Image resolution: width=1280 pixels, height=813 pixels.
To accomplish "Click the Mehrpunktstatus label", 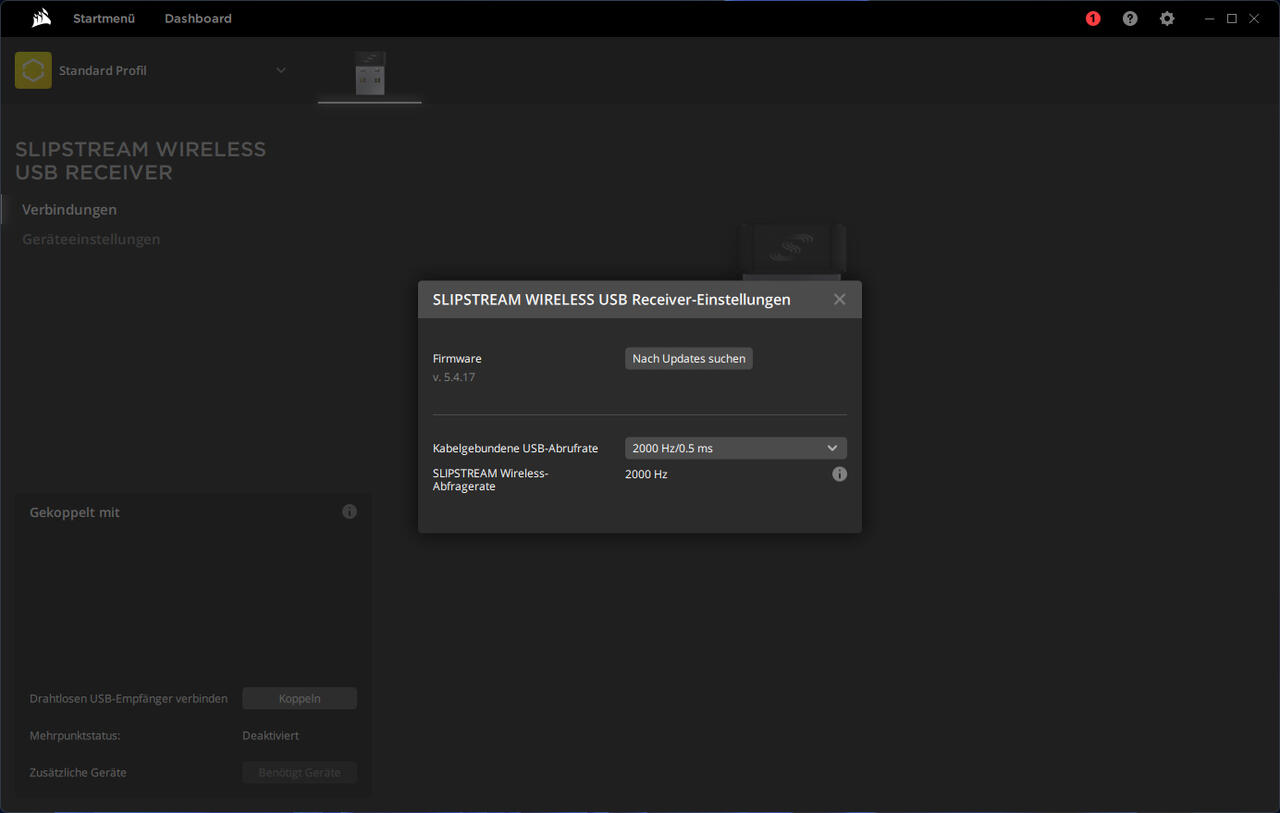I will pyautogui.click(x=75, y=735).
